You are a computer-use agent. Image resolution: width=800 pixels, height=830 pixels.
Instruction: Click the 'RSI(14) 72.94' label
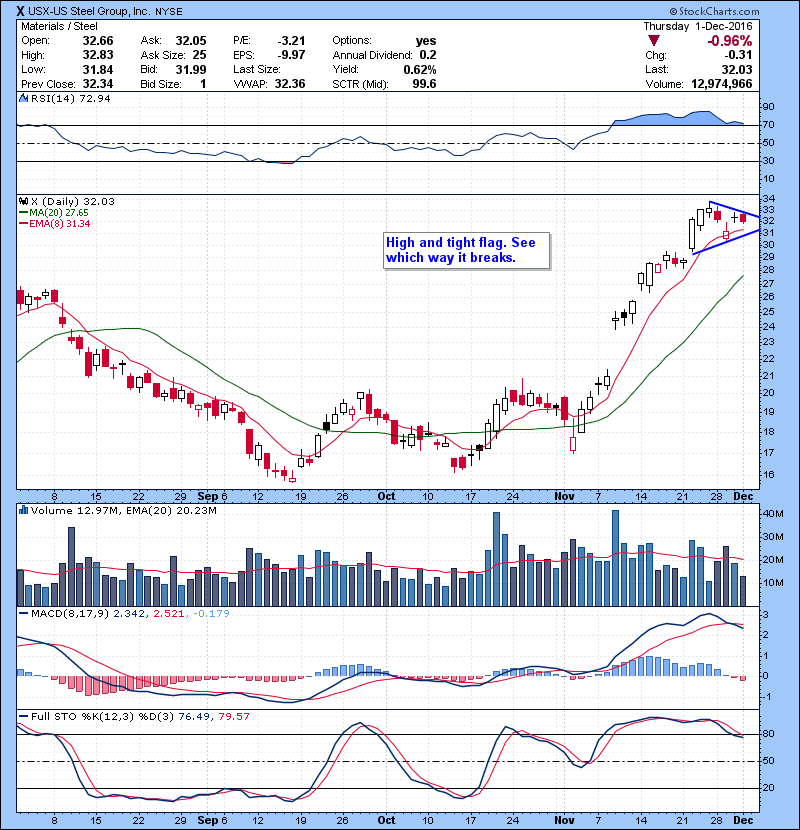click(70, 98)
